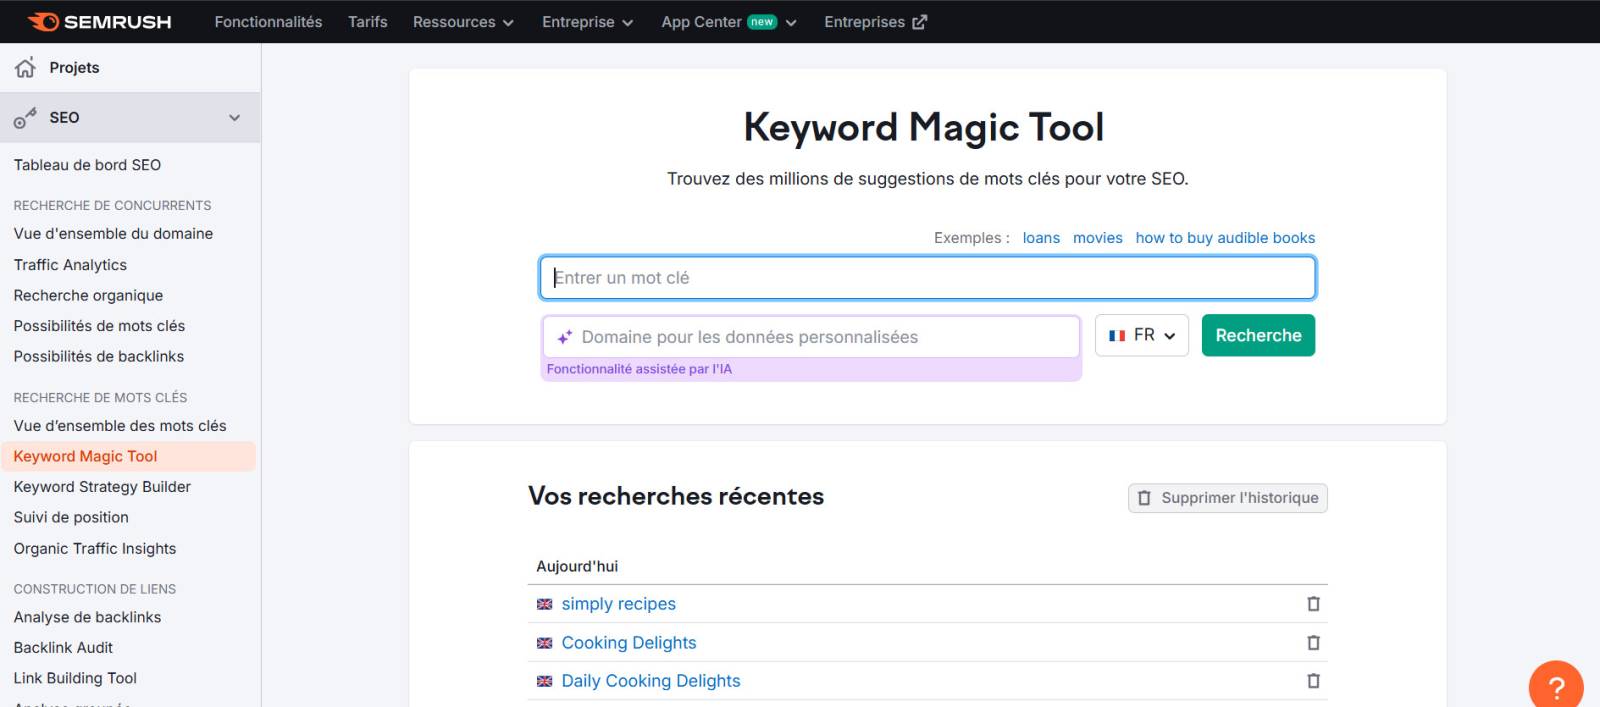Open Suivi de position

pyautogui.click(x=71, y=517)
